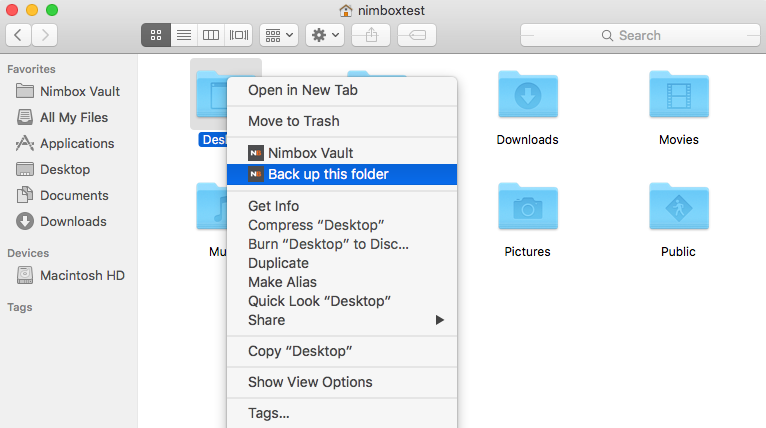The height and width of the screenshot is (428, 766).
Task: Click the Downloads sidebar arrow icon
Action: pos(25,221)
